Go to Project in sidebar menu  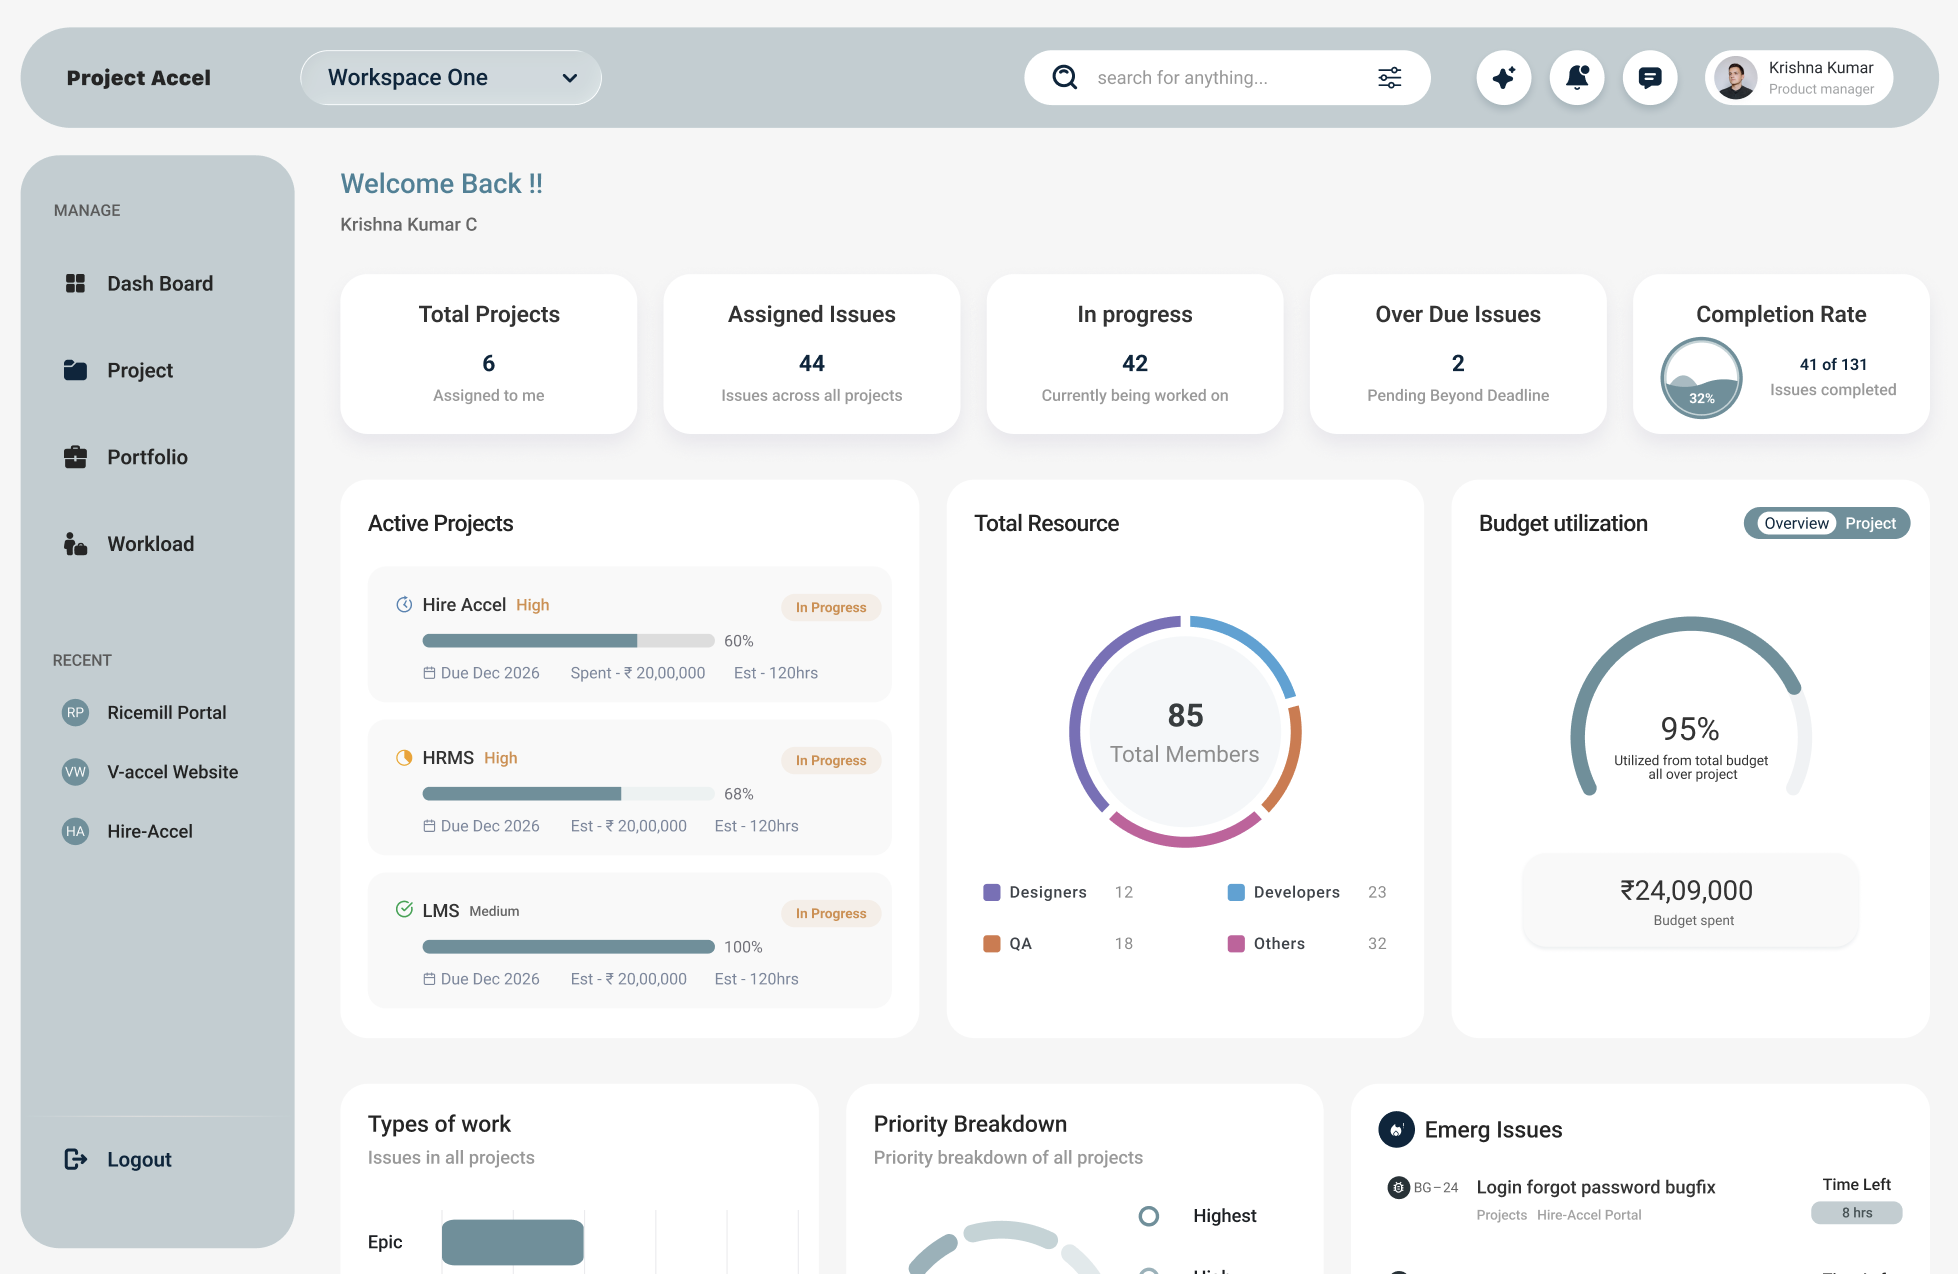click(139, 371)
